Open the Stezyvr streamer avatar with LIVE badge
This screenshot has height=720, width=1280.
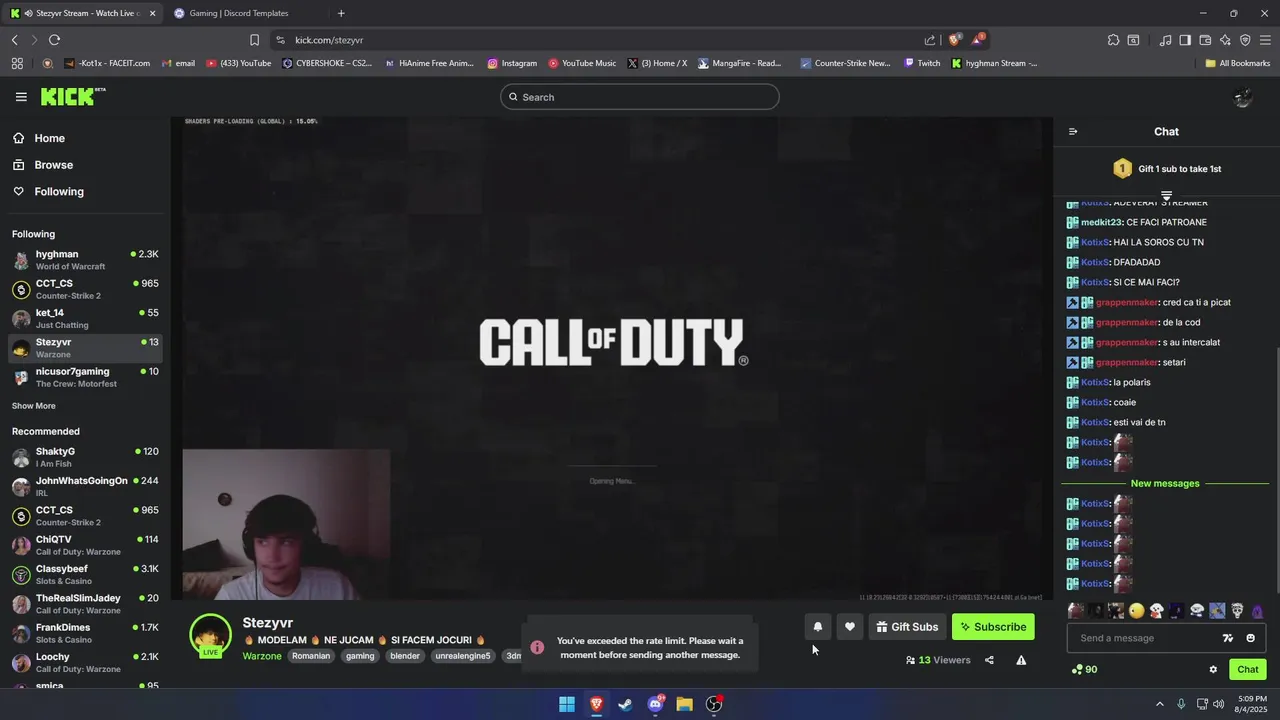point(210,636)
